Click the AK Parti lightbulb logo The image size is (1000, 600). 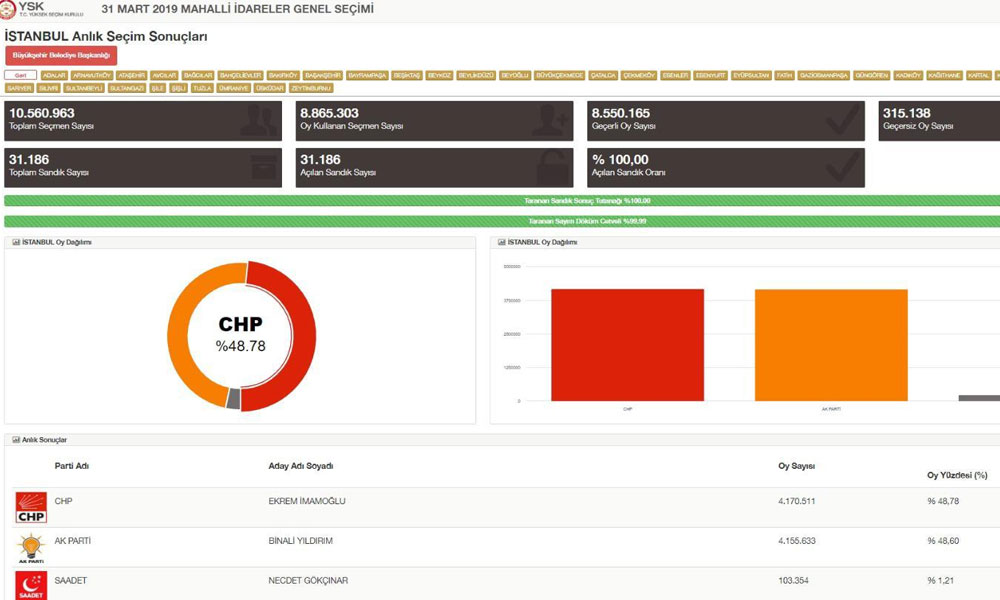(x=31, y=548)
